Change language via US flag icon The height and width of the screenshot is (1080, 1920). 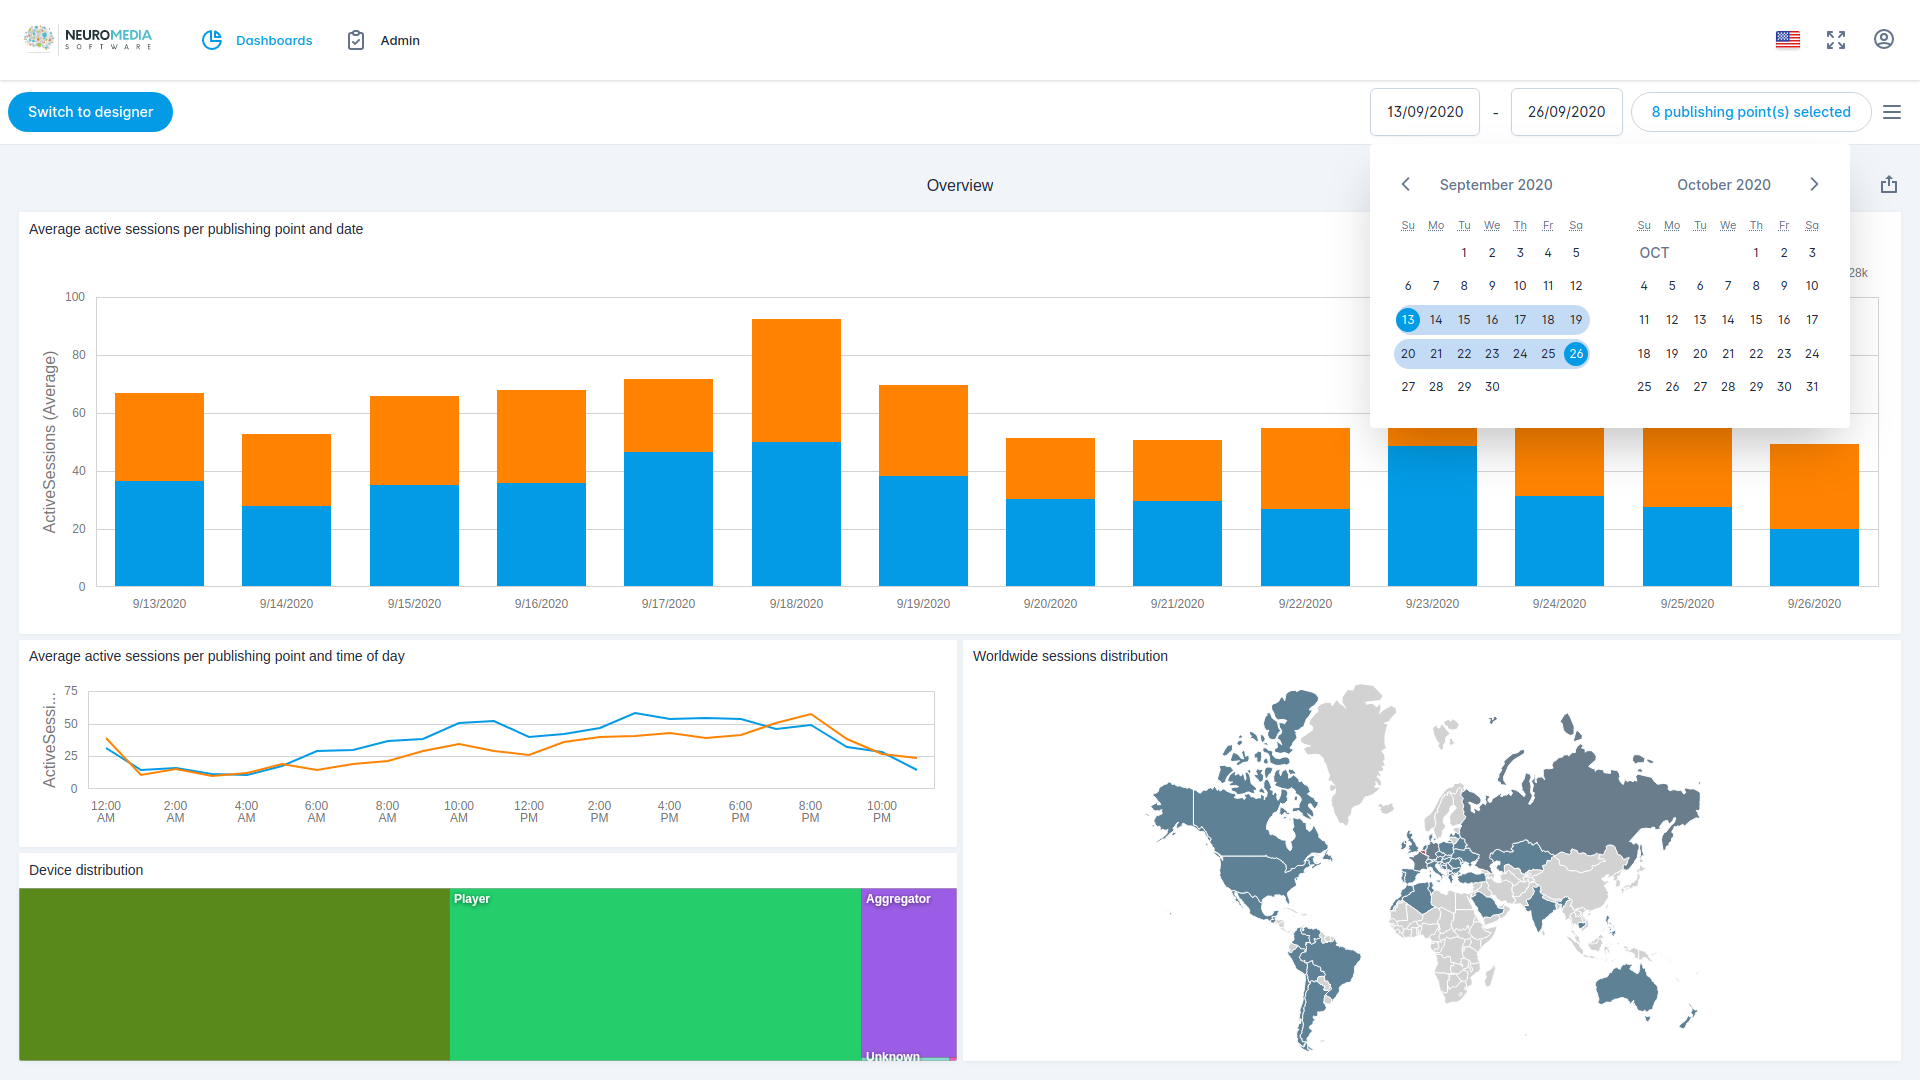[x=1788, y=40]
